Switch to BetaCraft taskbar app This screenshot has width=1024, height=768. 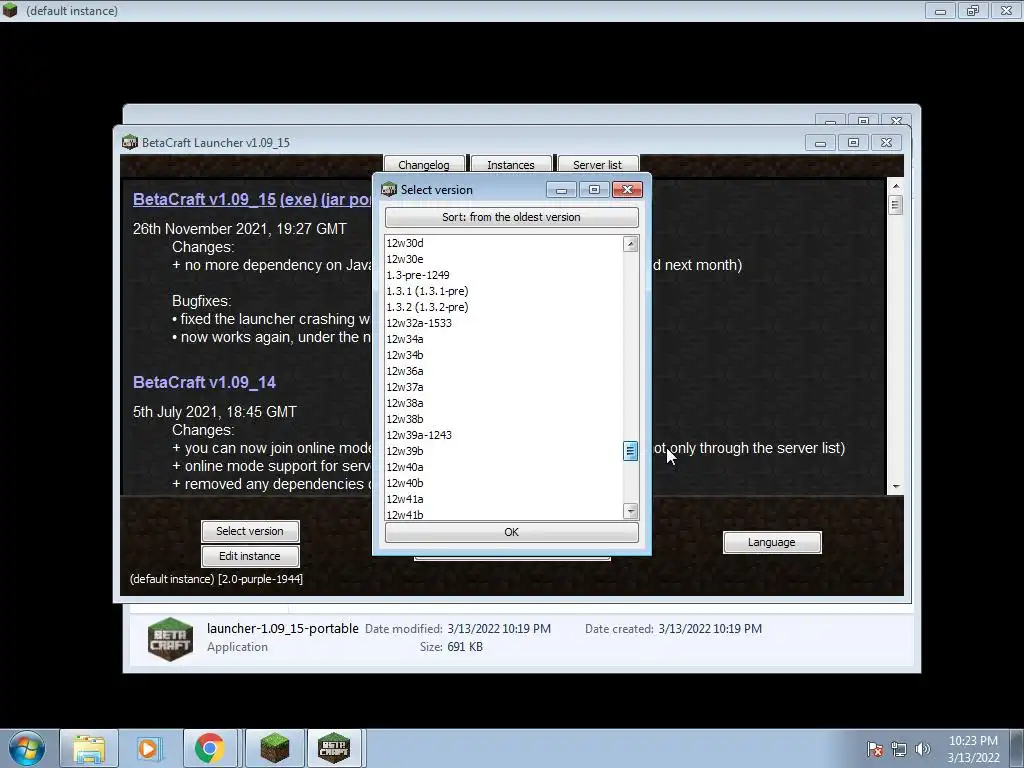[x=334, y=748]
